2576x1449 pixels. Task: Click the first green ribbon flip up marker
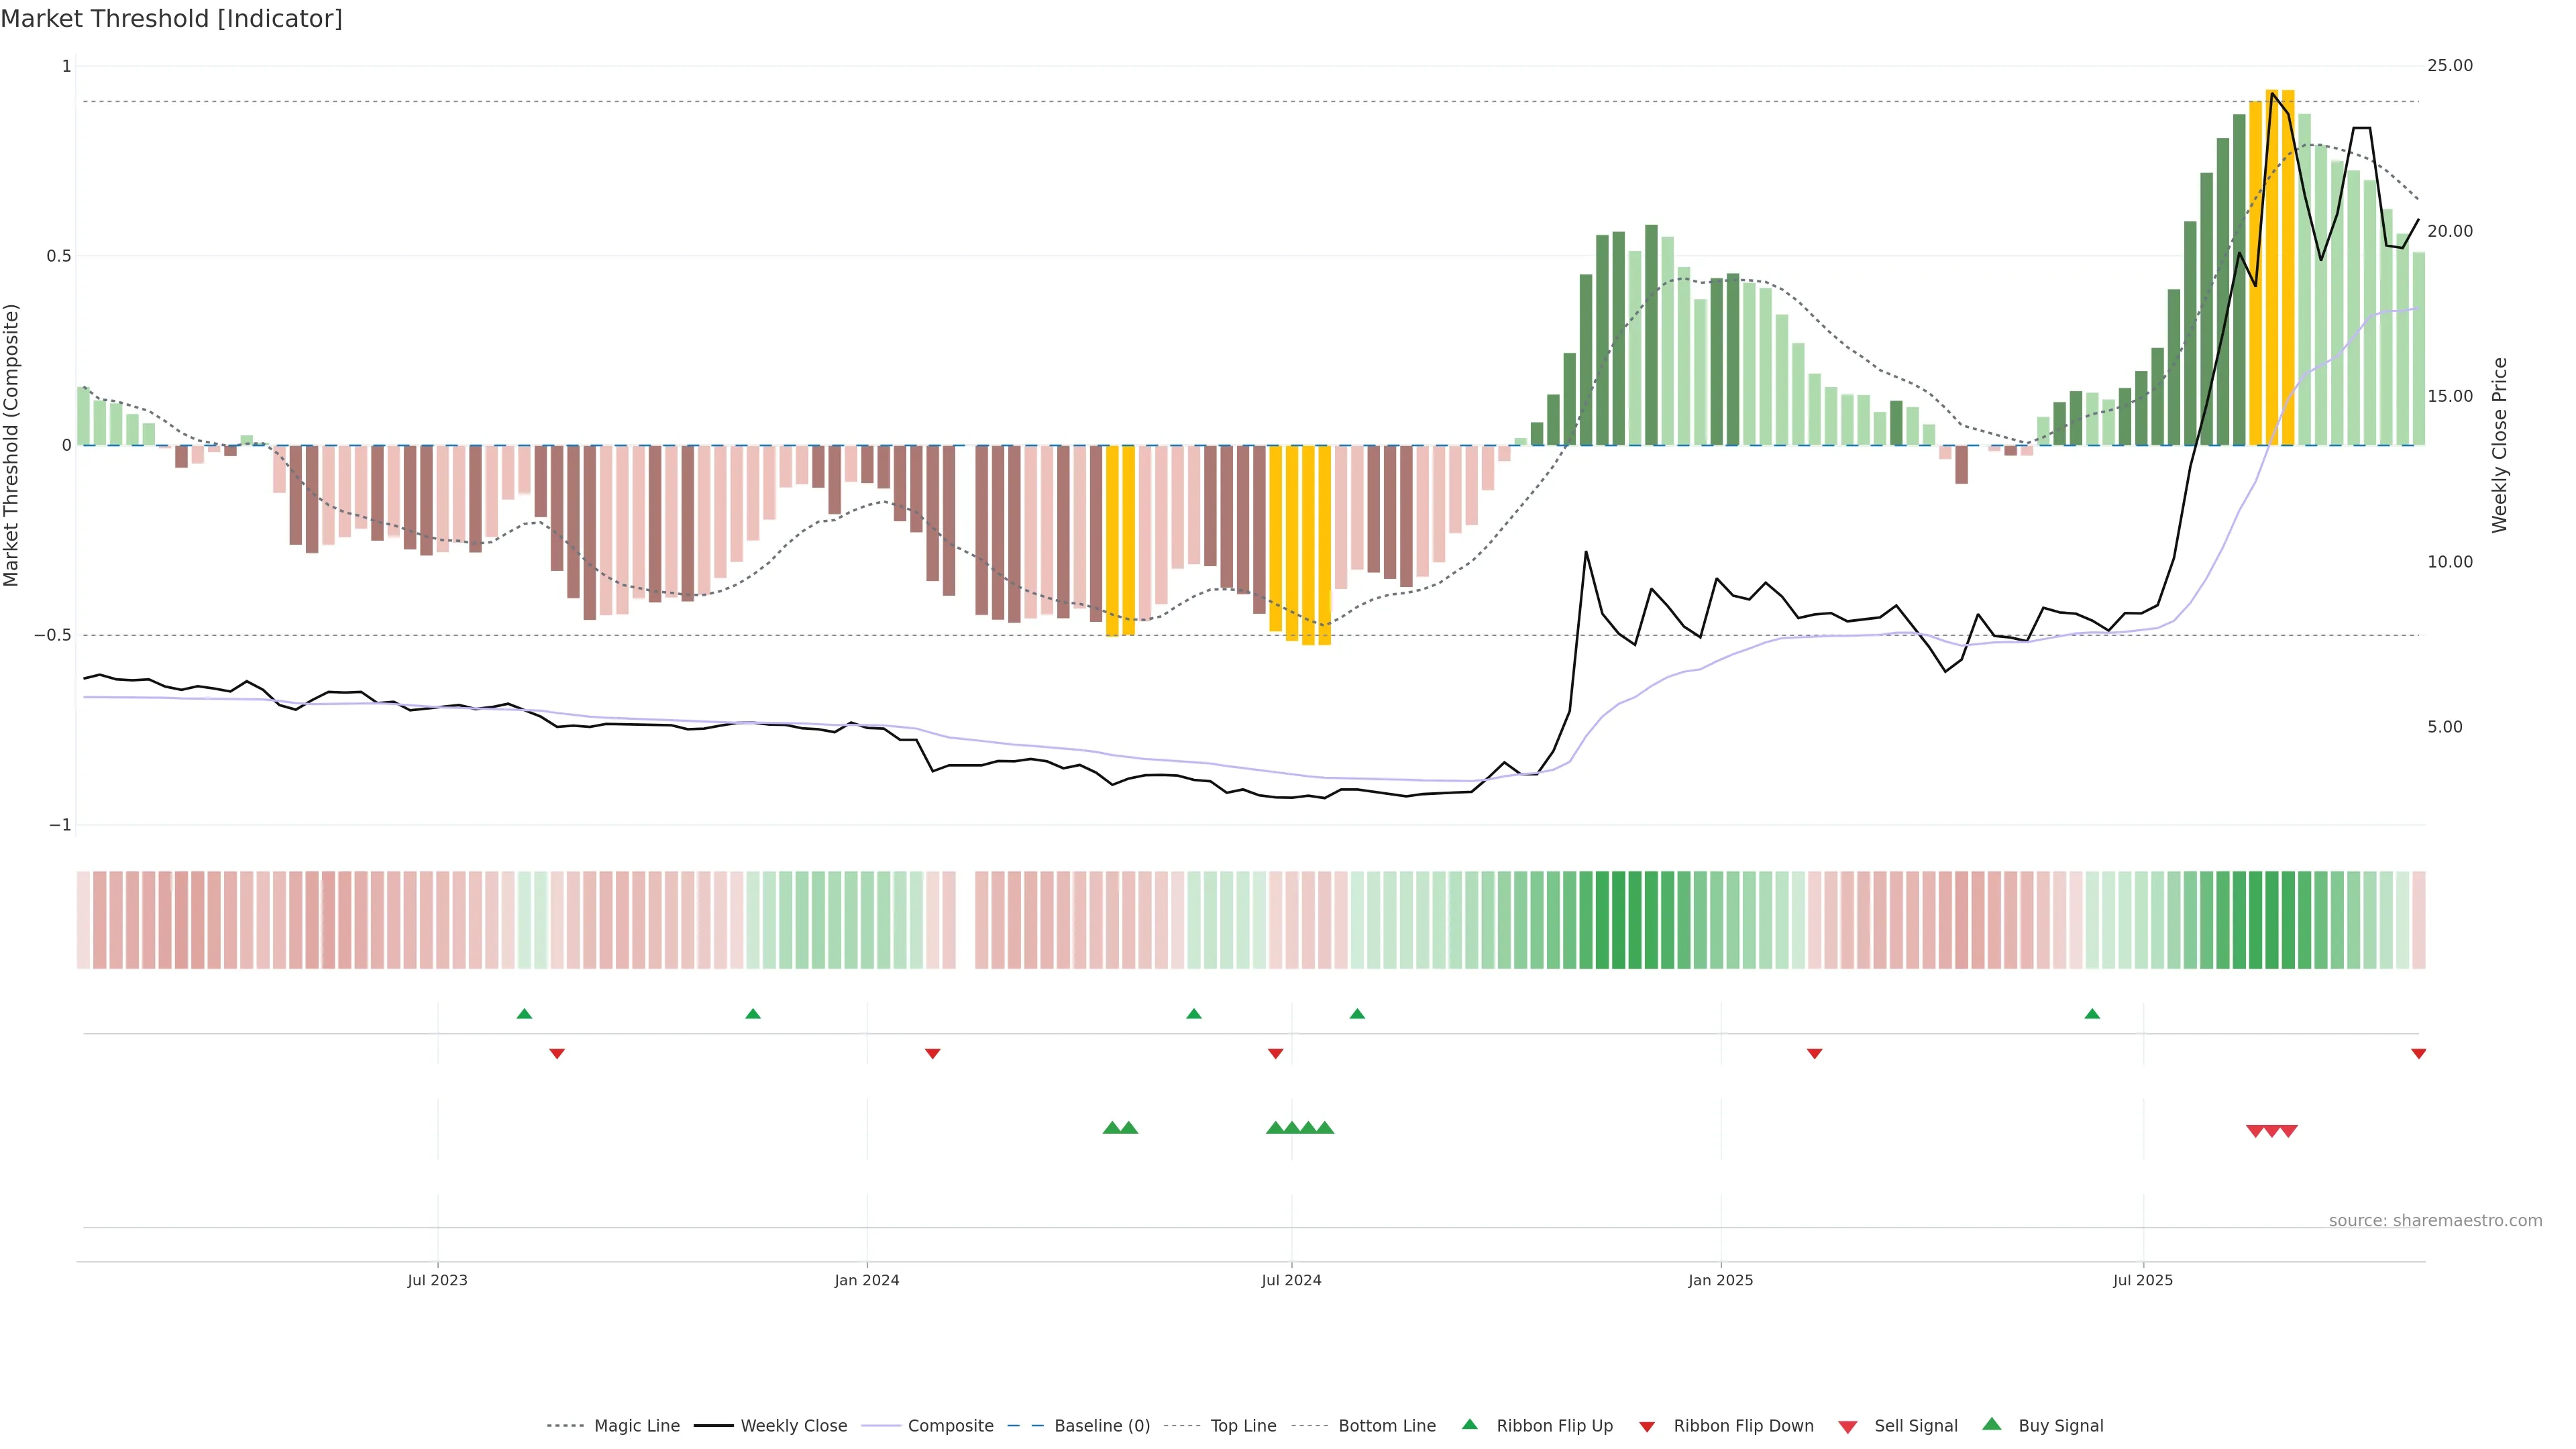click(524, 1014)
